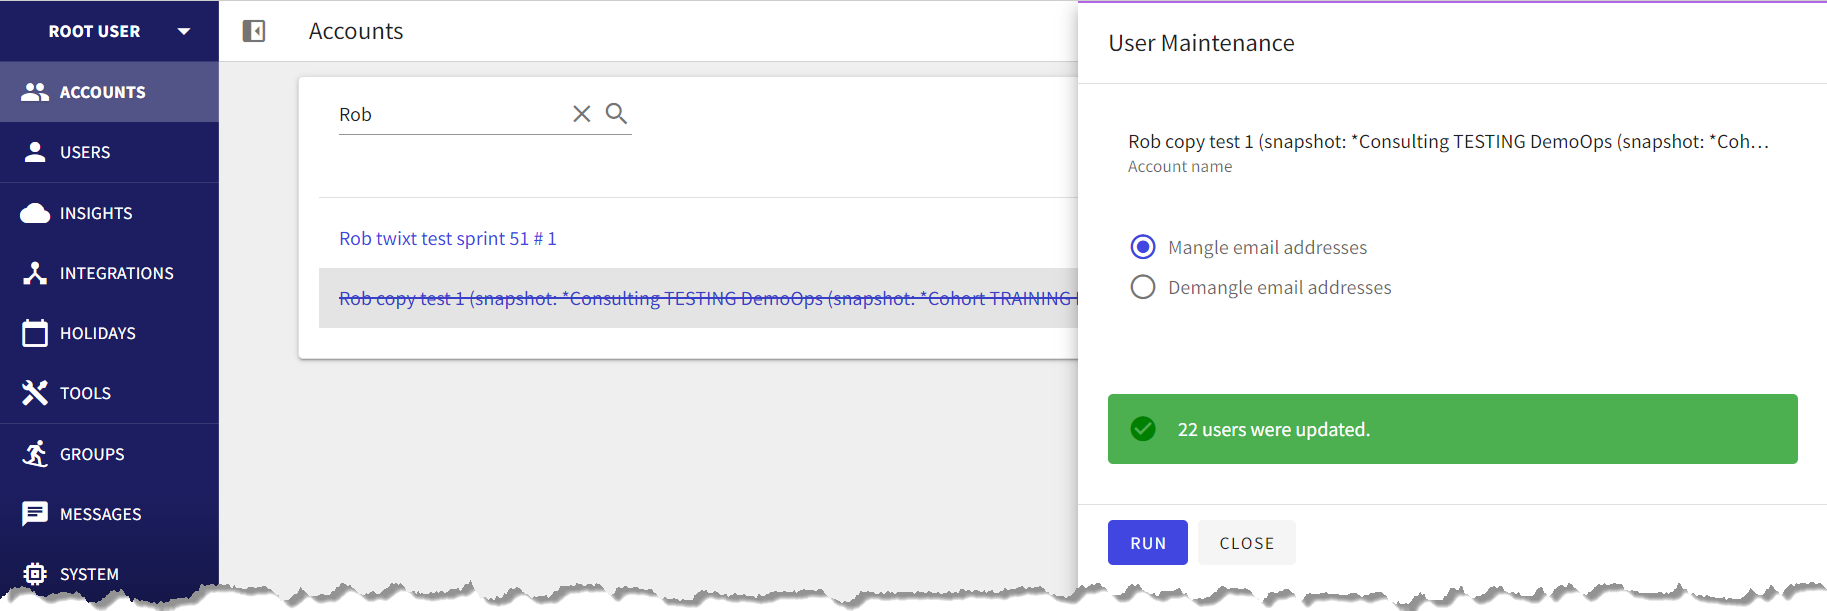1827x611 pixels.
Task: Click in the Rob search field
Action: coord(452,114)
